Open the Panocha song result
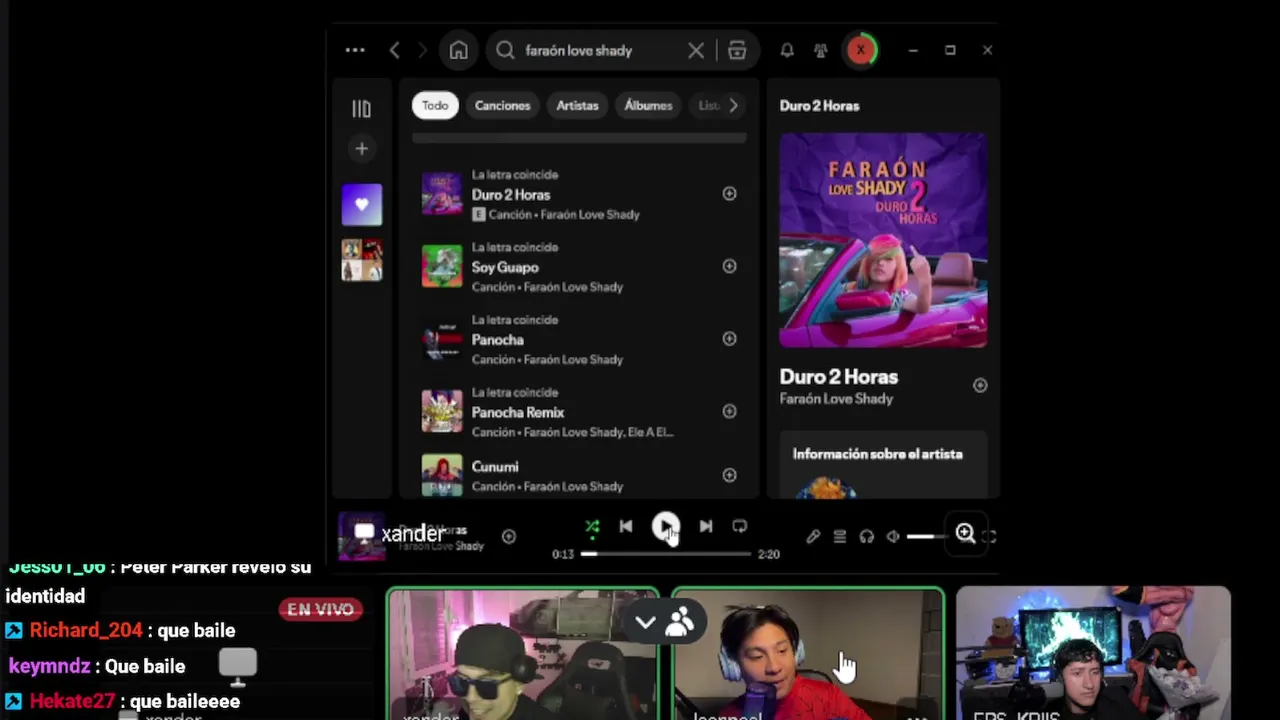Viewport: 1280px width, 720px height. (x=579, y=339)
